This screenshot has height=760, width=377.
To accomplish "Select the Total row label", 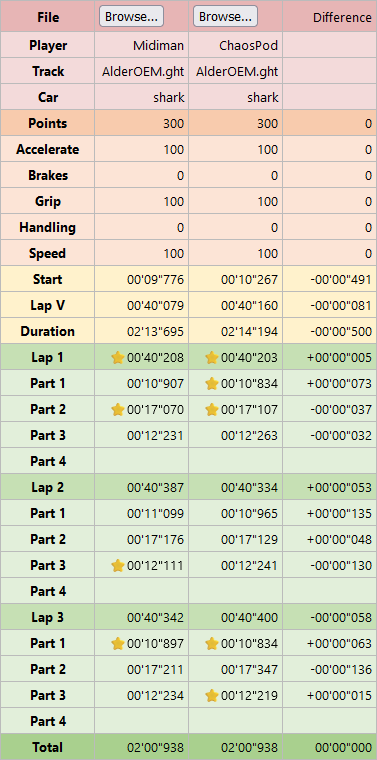I will [x=47, y=747].
